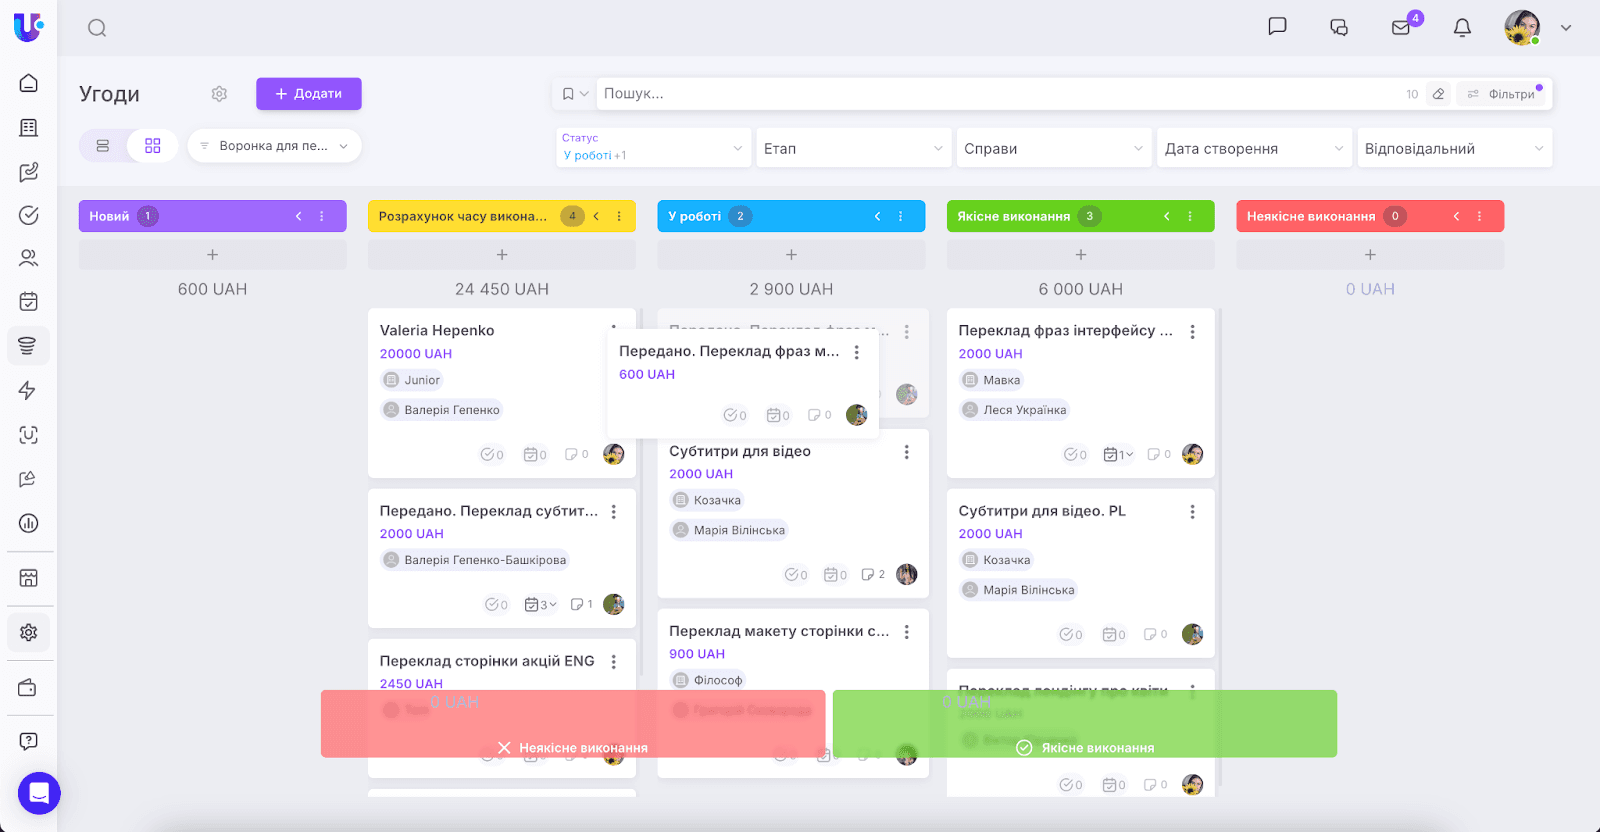
Task: Collapse the Новий column
Action: click(298, 216)
